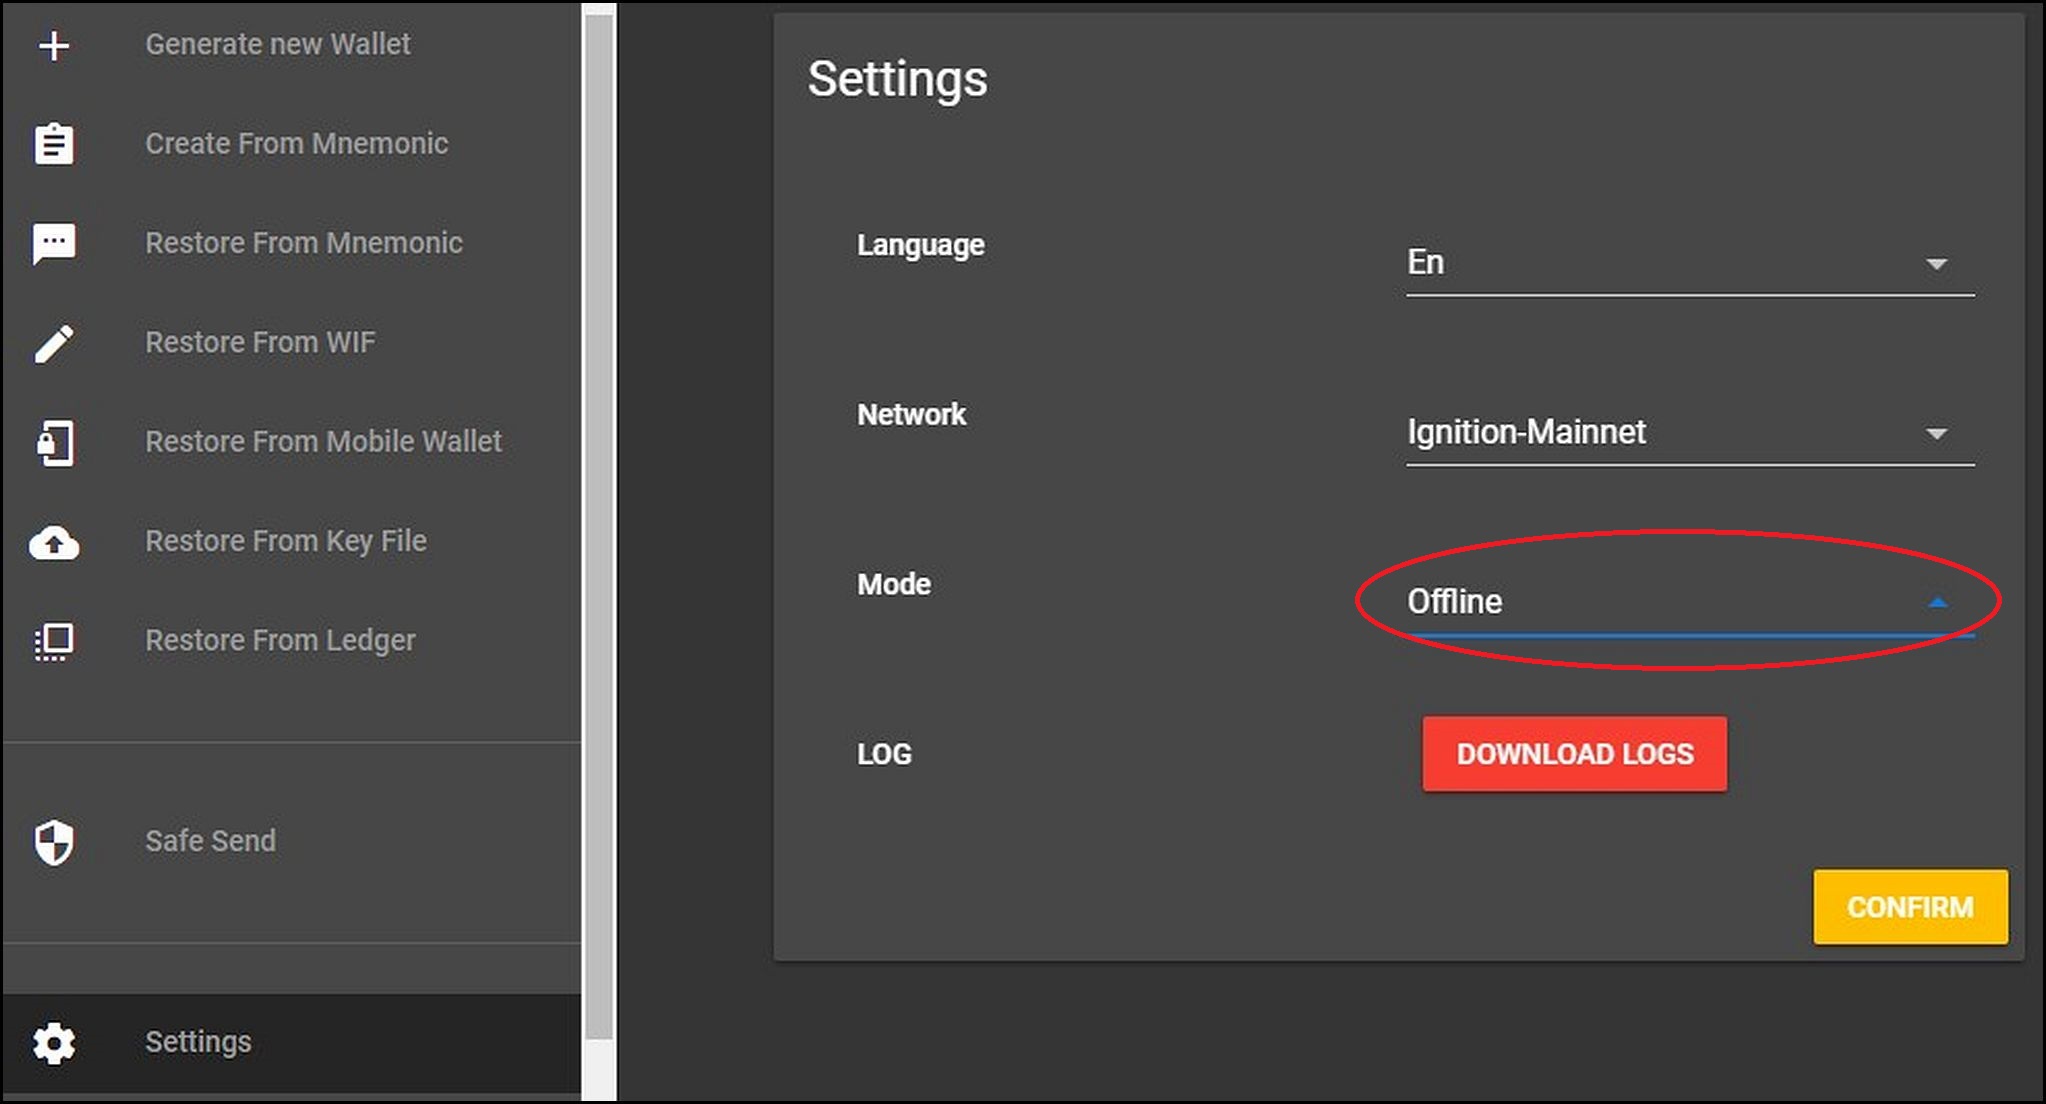Screen dimensions: 2046x1104
Task: Open the Safe Send menu entry
Action: pos(211,841)
